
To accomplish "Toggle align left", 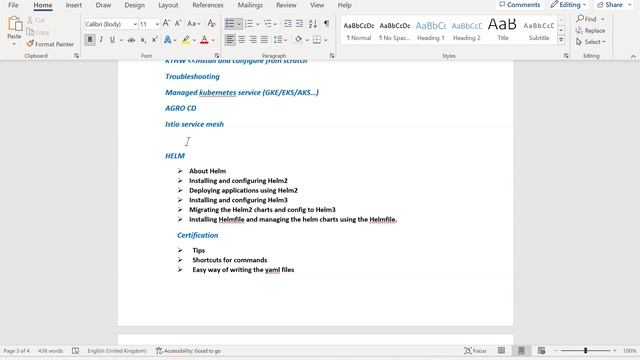I will [230, 40].
